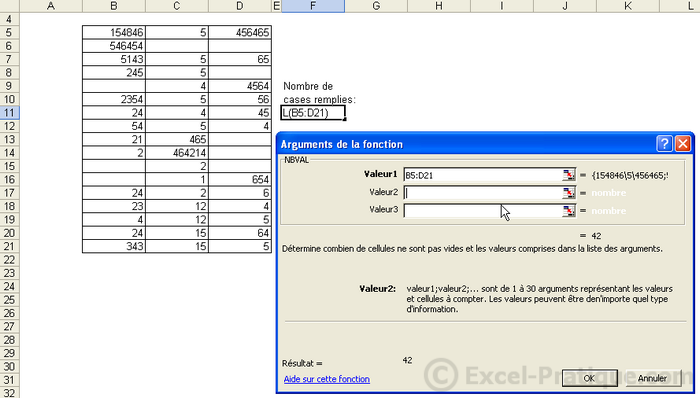
Task: Select column F header
Action: [313, 6]
